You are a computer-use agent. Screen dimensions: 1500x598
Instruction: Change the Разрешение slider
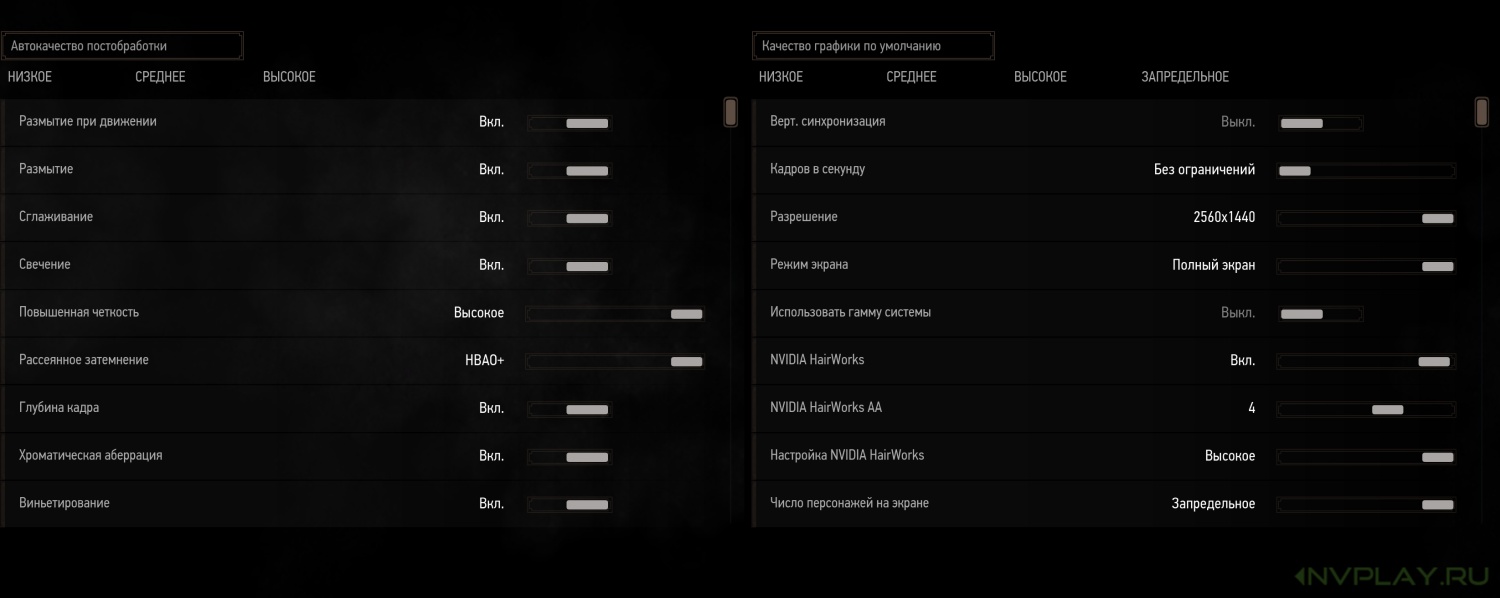click(x=1366, y=218)
